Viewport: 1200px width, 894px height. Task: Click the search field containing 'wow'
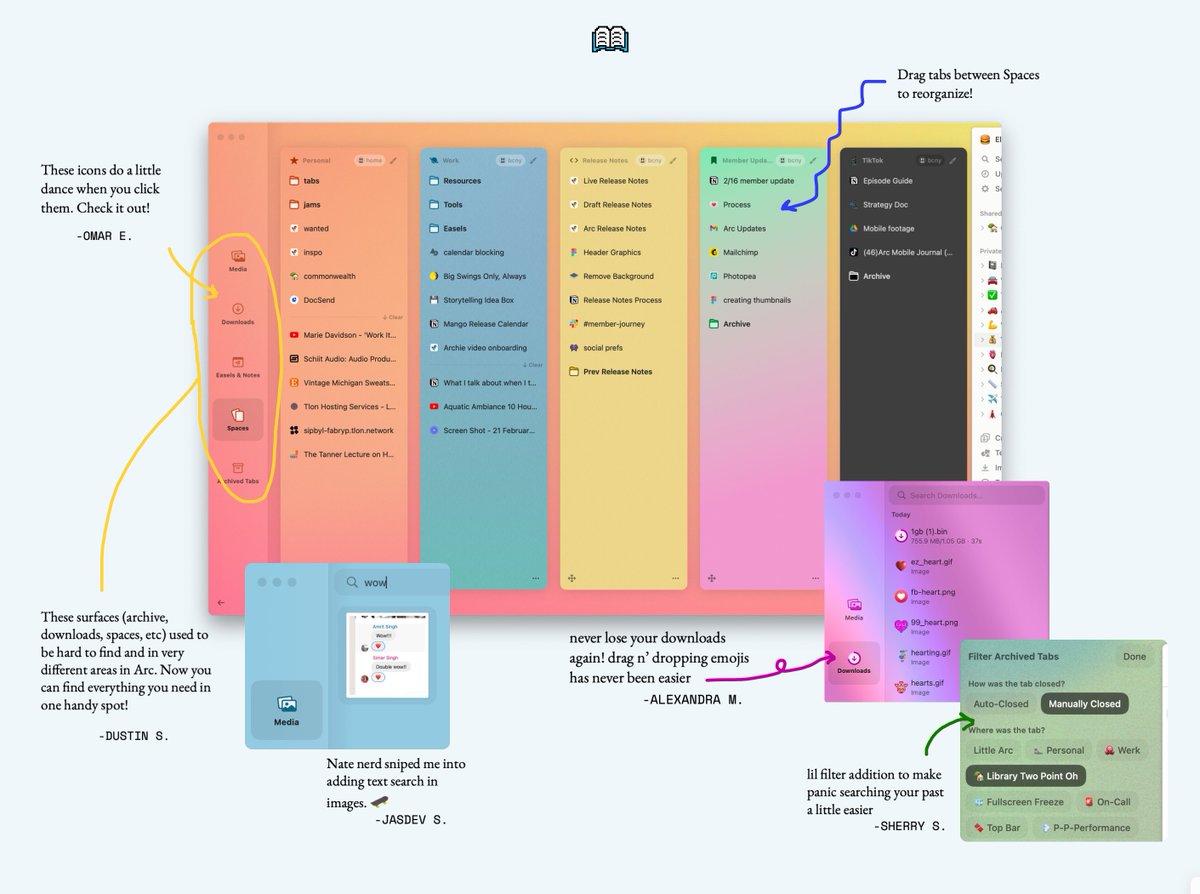pyautogui.click(x=392, y=583)
